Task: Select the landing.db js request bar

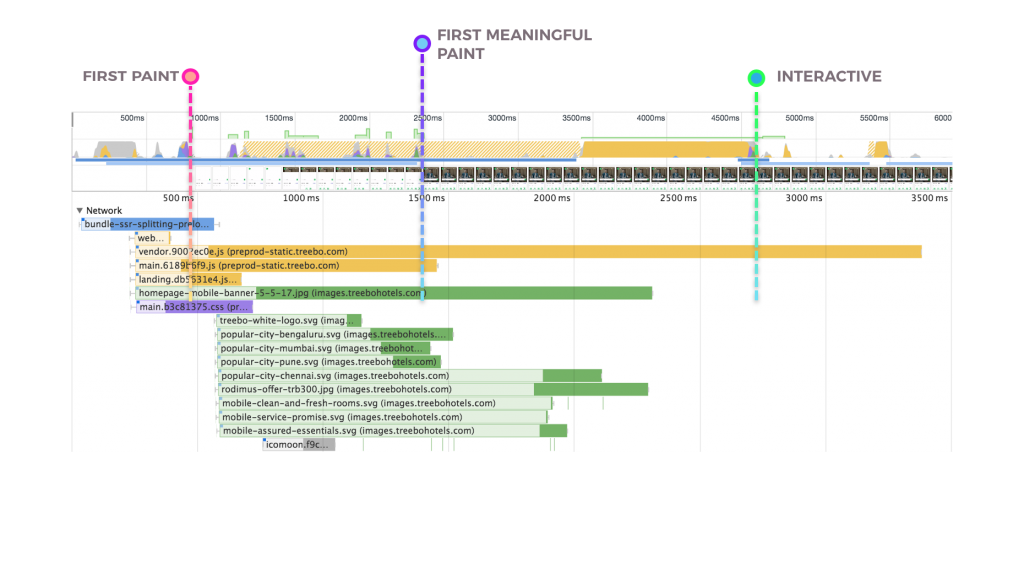Action: click(189, 280)
